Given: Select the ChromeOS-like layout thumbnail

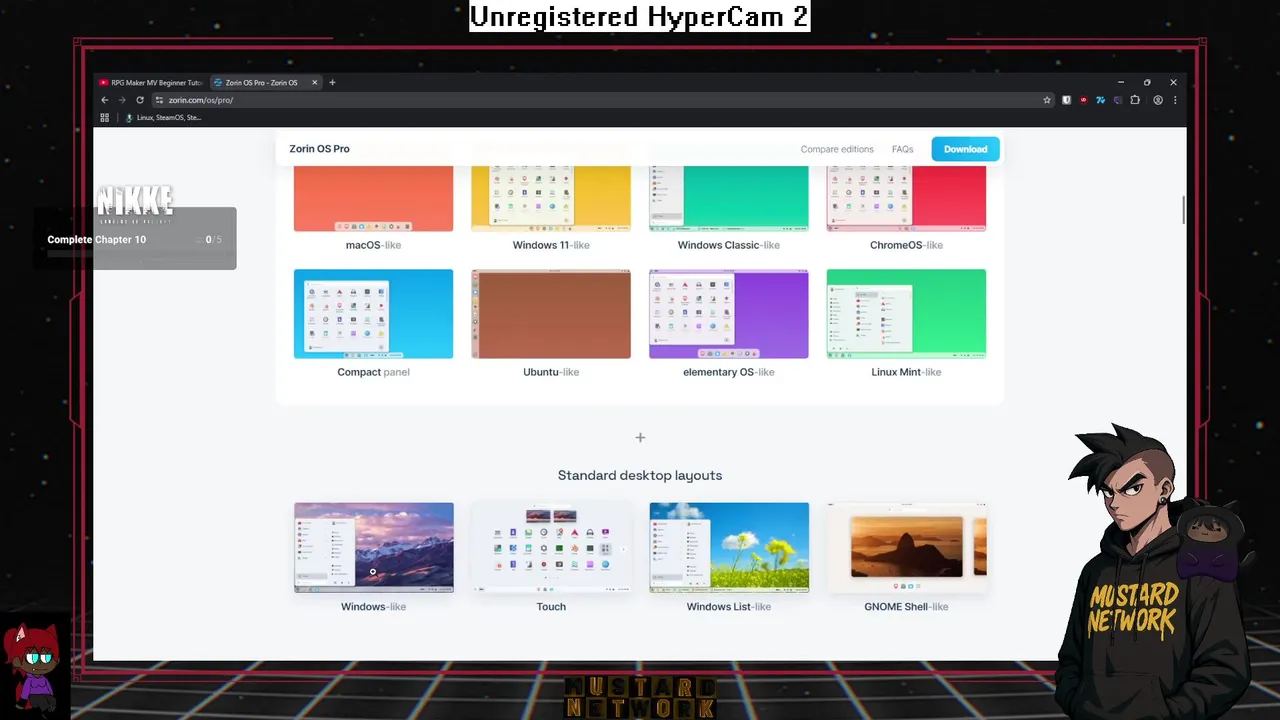Looking at the screenshot, I should click(906, 198).
